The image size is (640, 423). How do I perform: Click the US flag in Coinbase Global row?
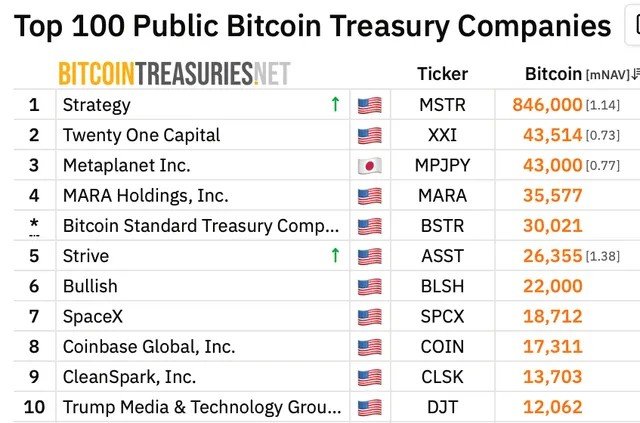pos(370,347)
